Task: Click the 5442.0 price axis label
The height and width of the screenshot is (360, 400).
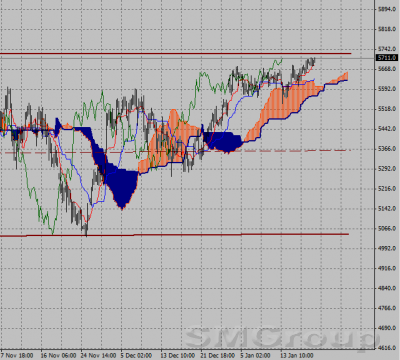Action: click(387, 129)
